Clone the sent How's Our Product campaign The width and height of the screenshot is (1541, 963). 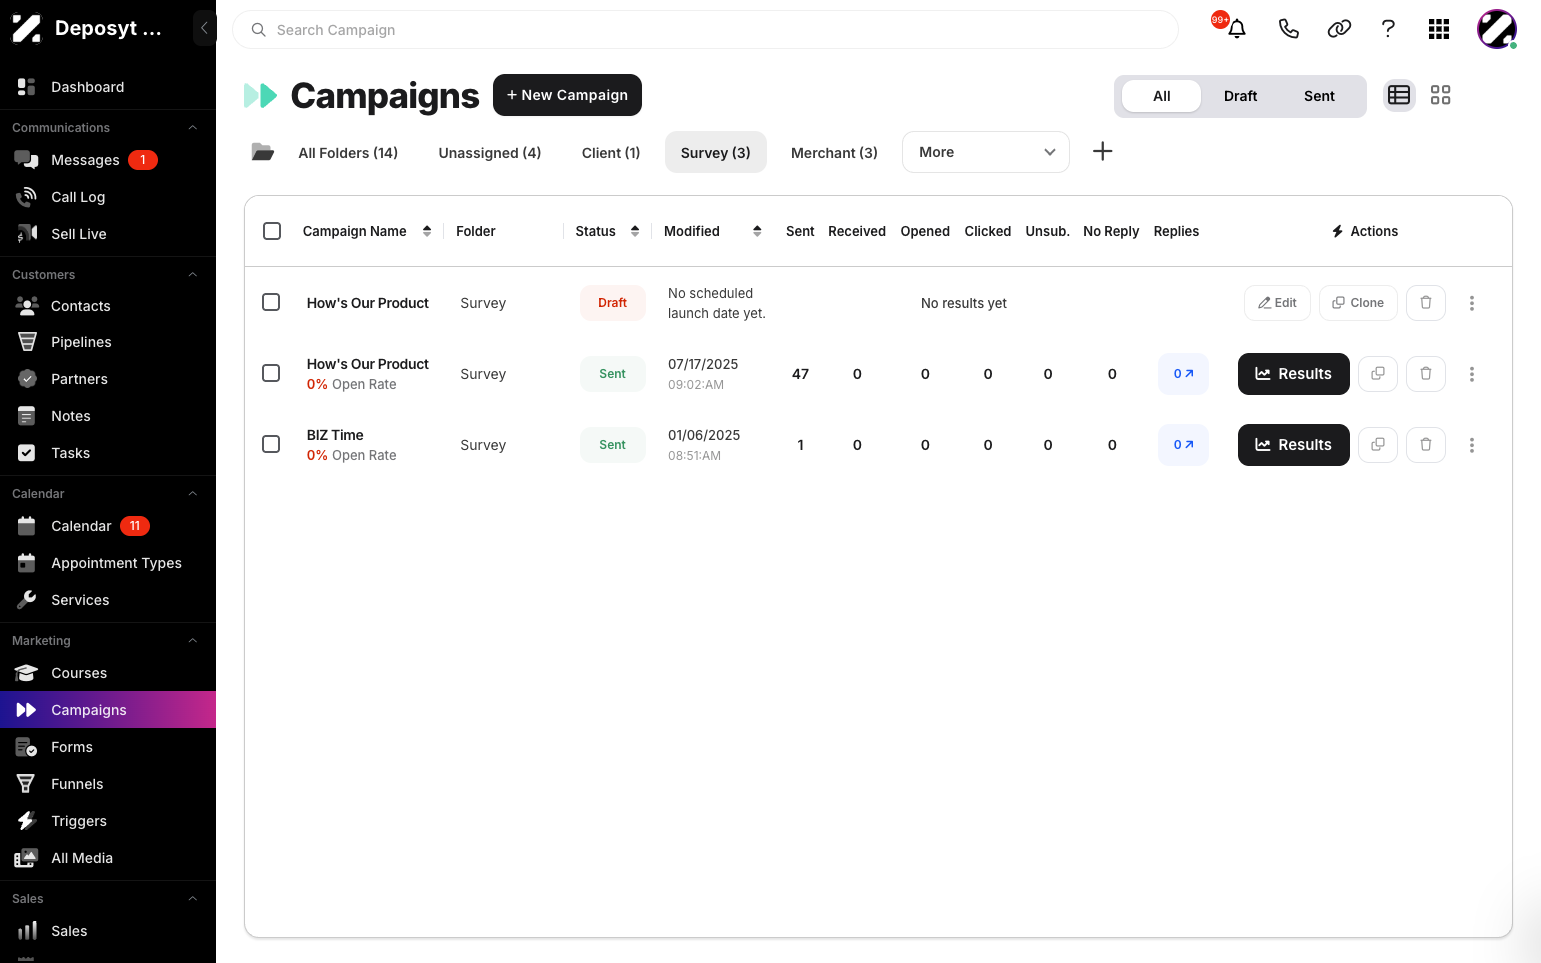[1378, 374]
